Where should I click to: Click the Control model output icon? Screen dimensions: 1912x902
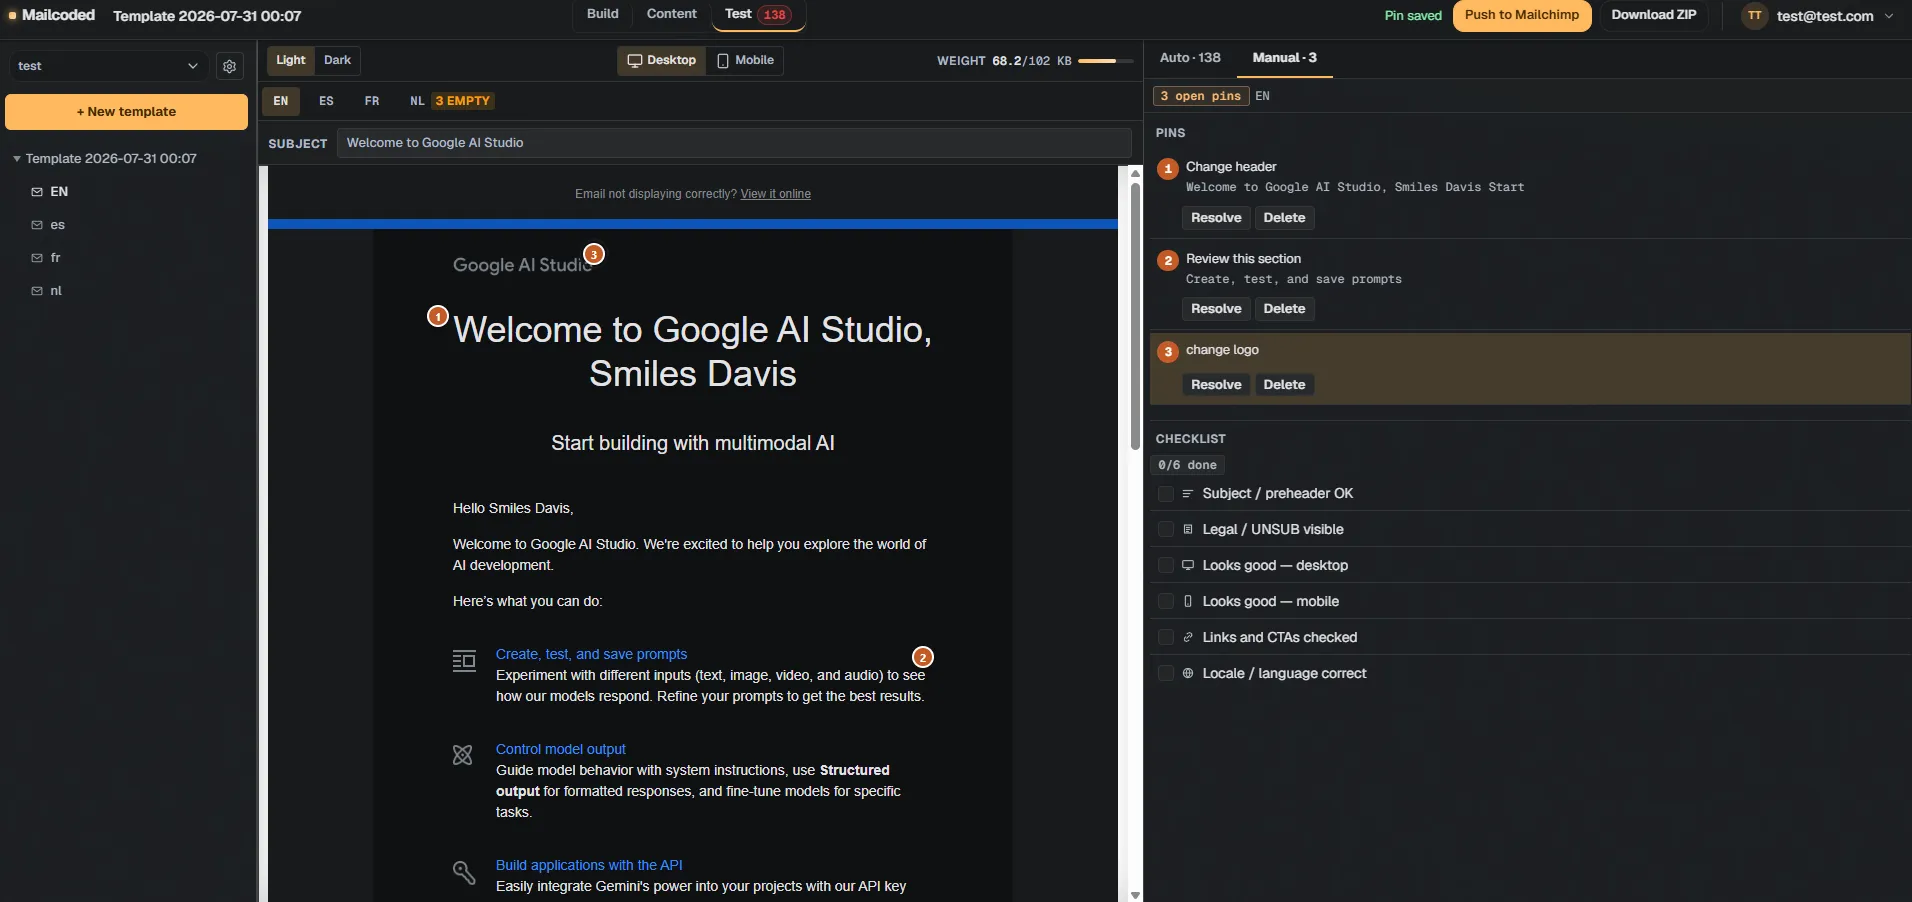point(462,755)
